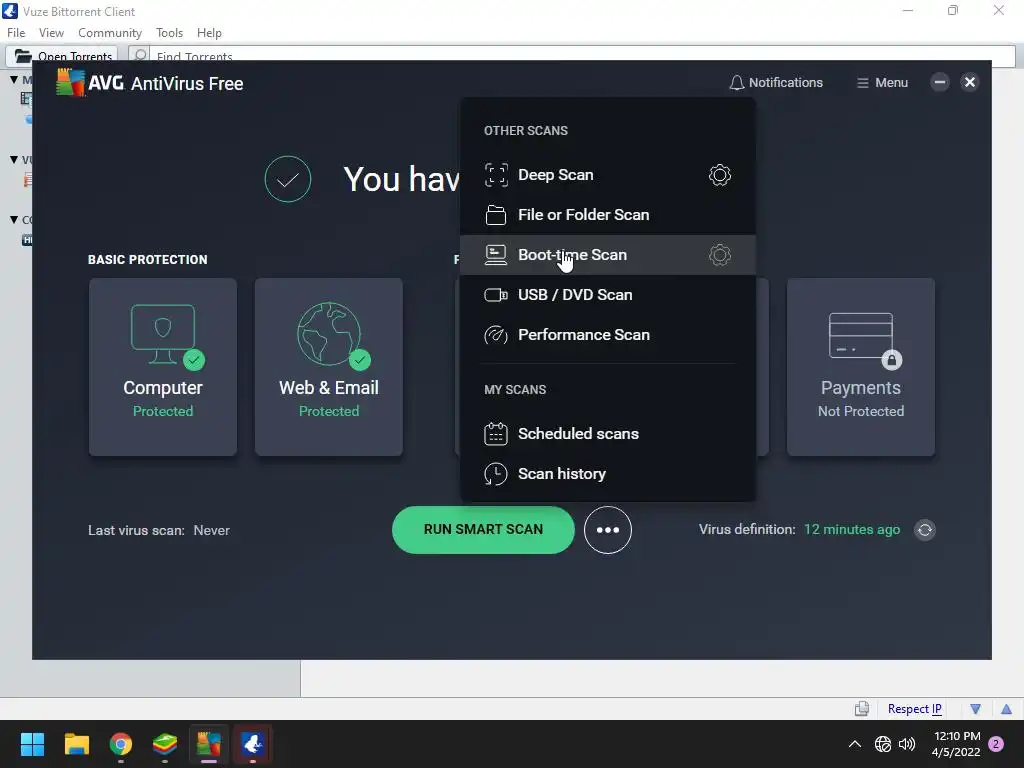The image size is (1024, 768).
Task: Click the upload speed up-arrow icon
Action: (1006, 709)
